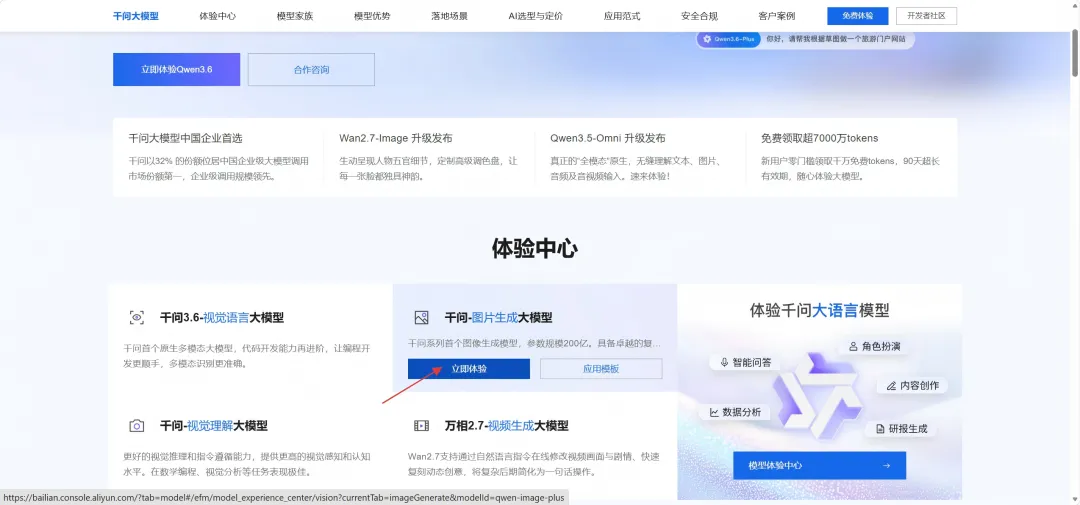The width and height of the screenshot is (1080, 505).
Task: Click description text starting 千问首个原生多模态大模型
Action: coord(247,355)
